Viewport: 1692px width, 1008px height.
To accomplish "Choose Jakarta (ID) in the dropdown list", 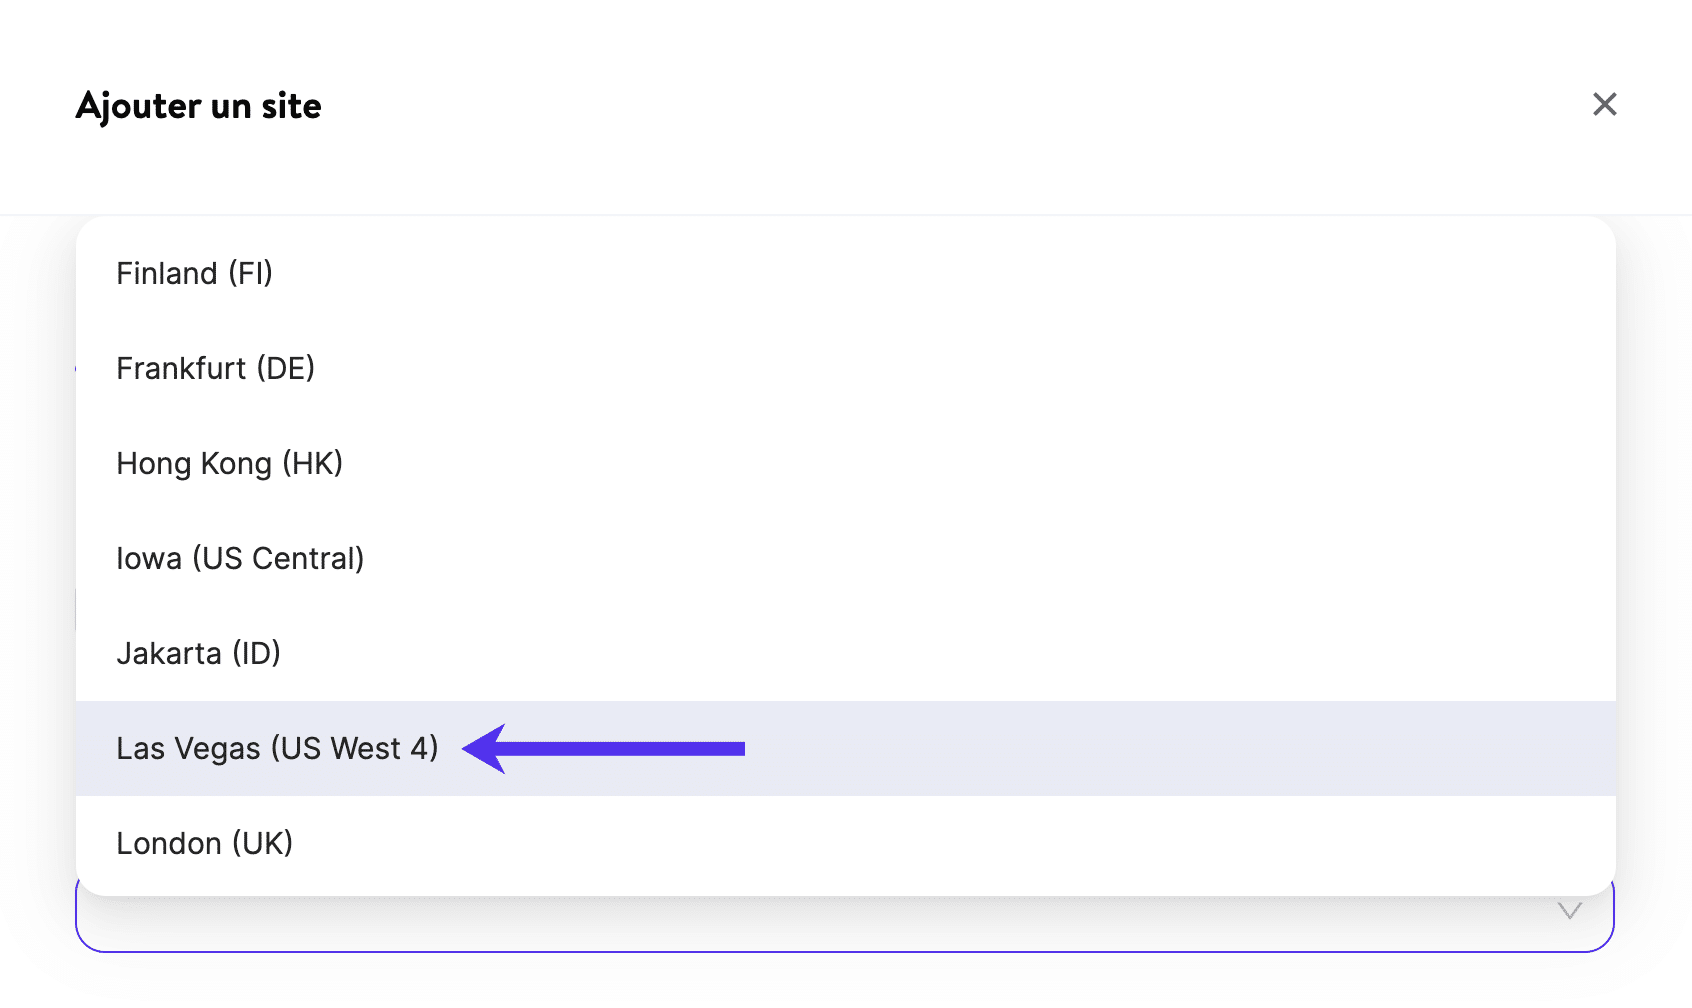I will (198, 653).
